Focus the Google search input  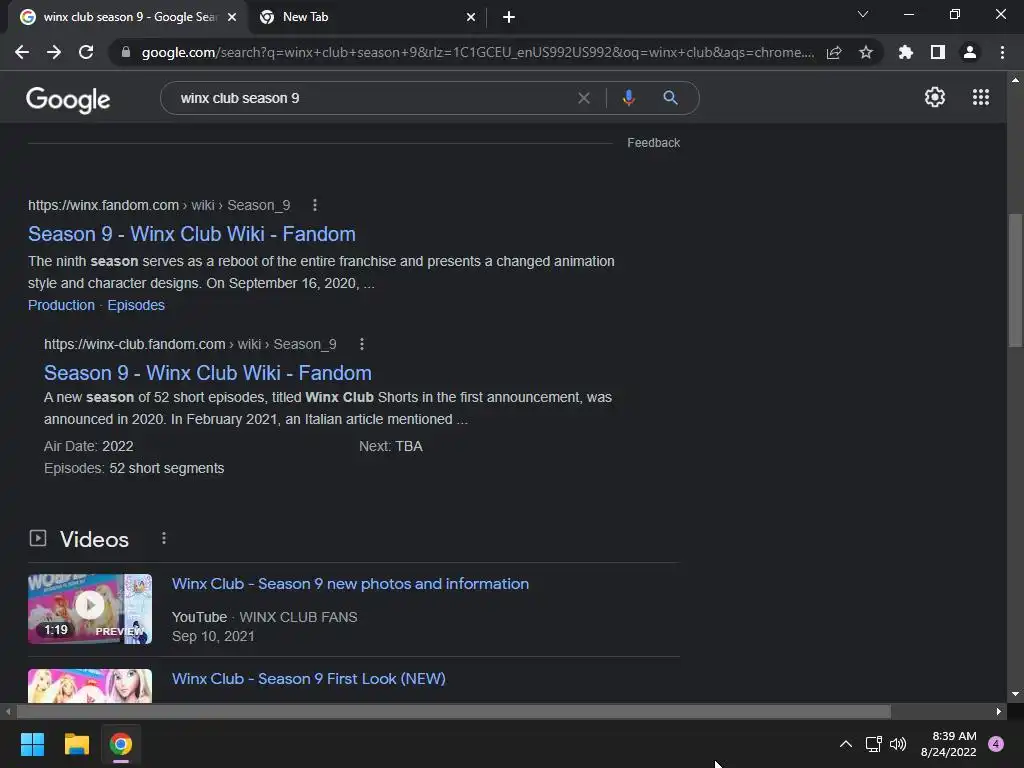[372, 98]
